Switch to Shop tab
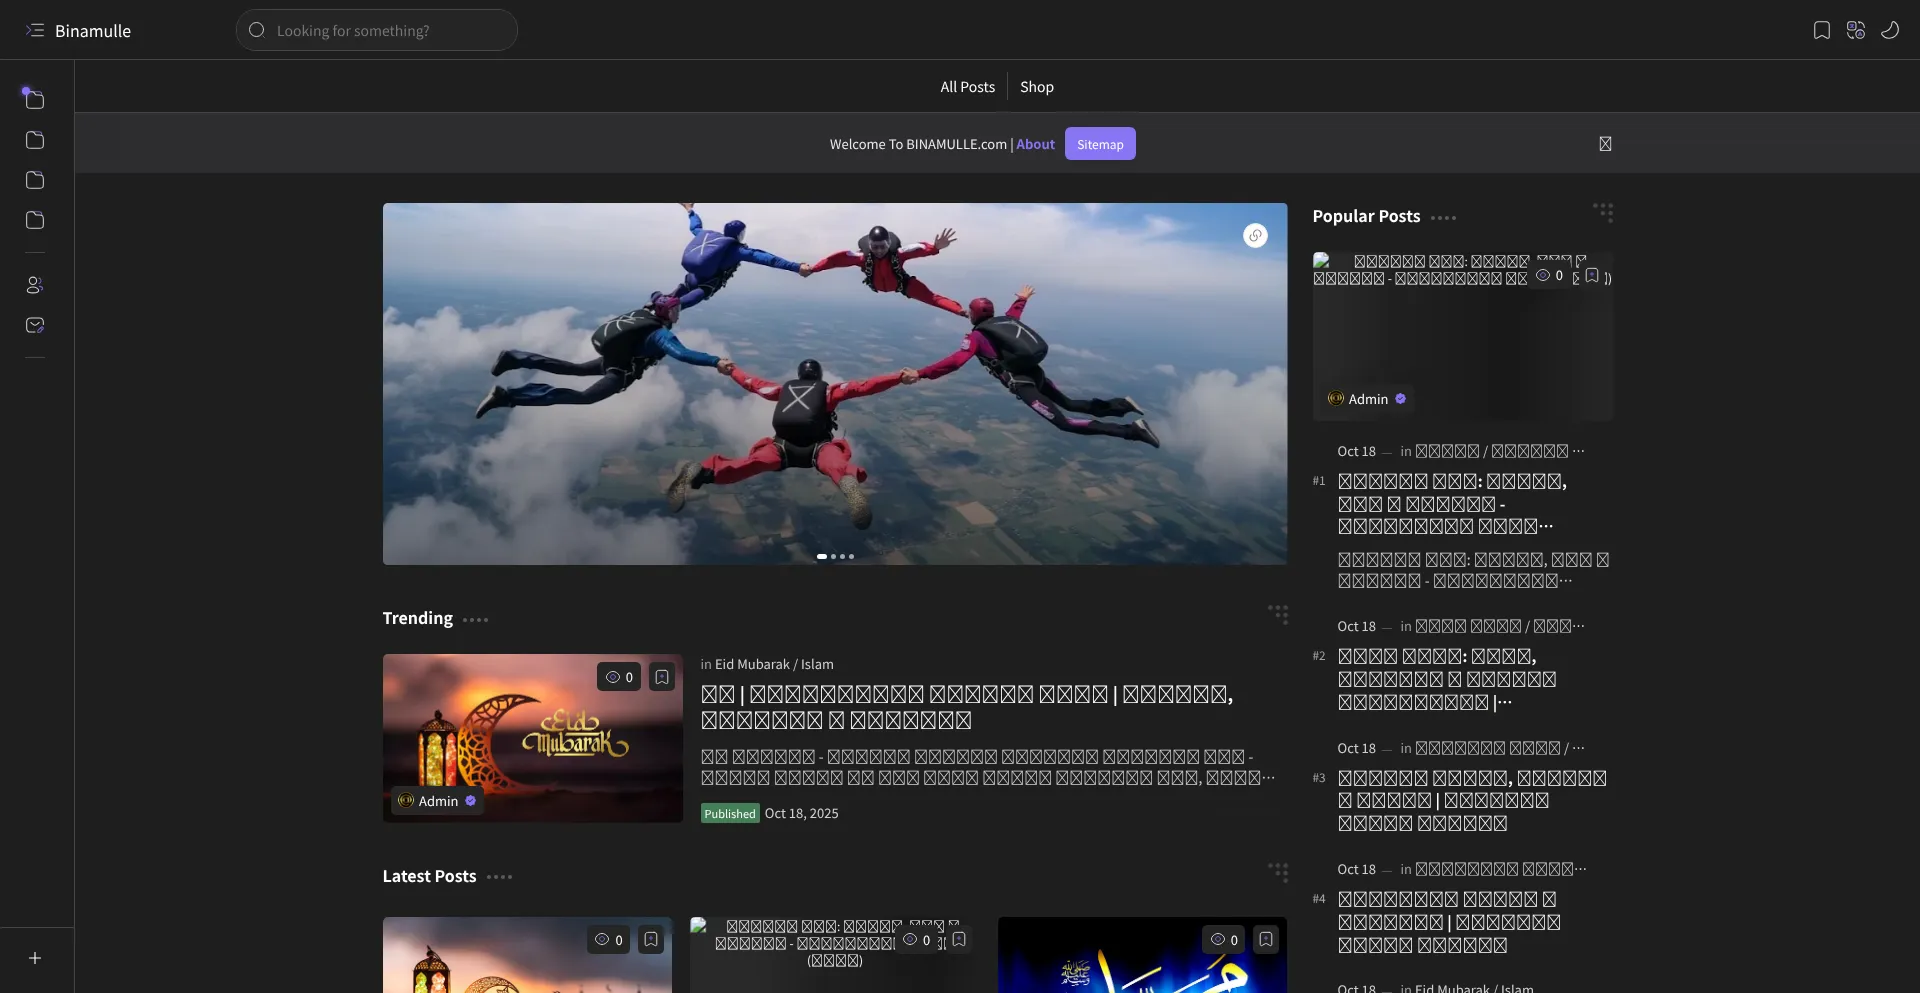This screenshot has width=1920, height=993. click(x=1037, y=87)
